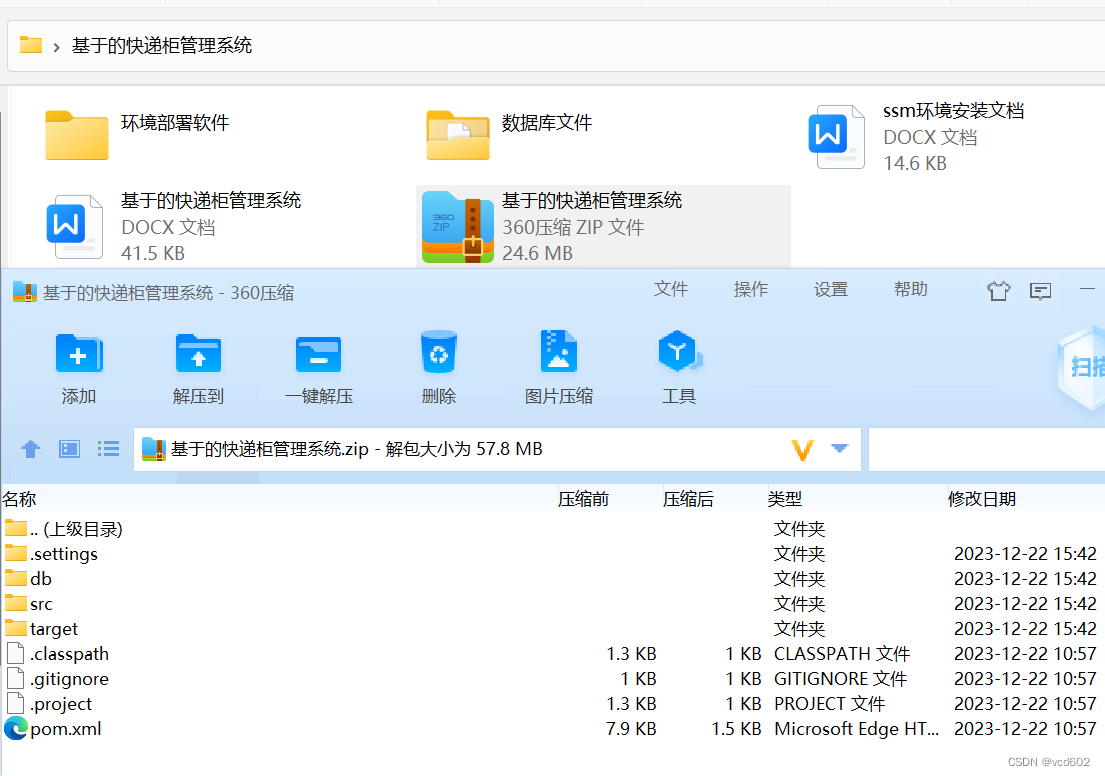Screen dimensions: 1105x776
Task: Switch to icon view mode button
Action: 69,449
